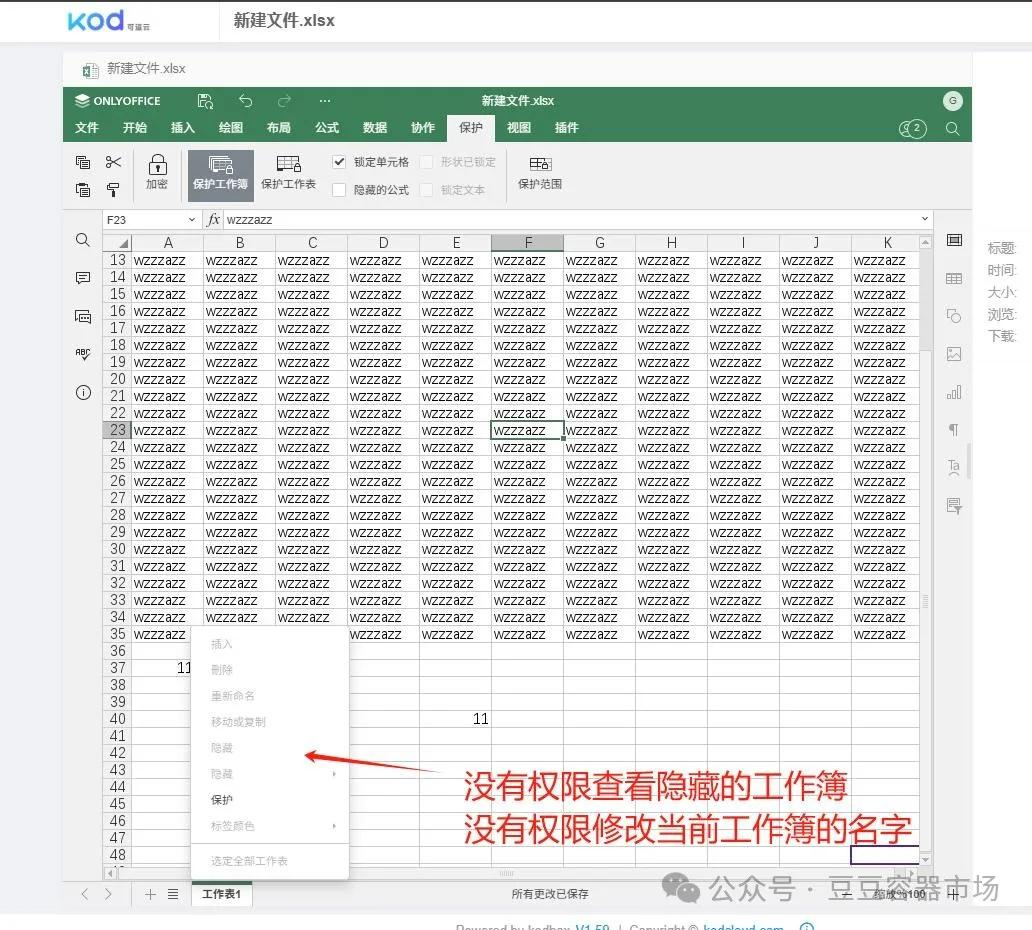Open chart settings in the right sidebar
This screenshot has width=1032, height=930.
click(954, 392)
